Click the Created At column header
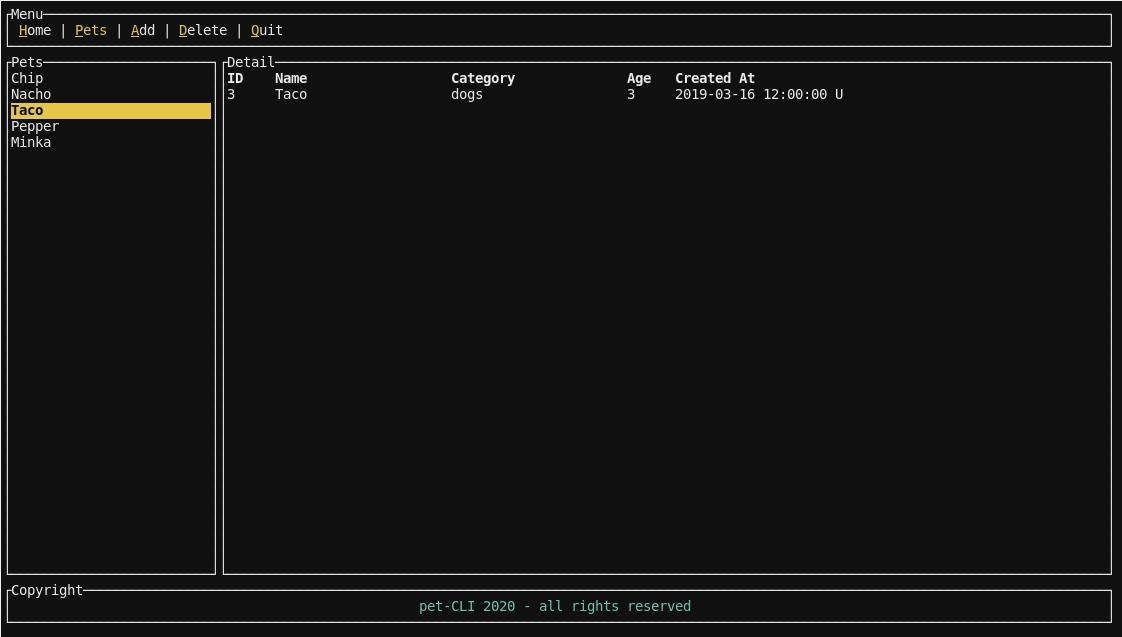This screenshot has width=1122, height=637. pos(715,78)
